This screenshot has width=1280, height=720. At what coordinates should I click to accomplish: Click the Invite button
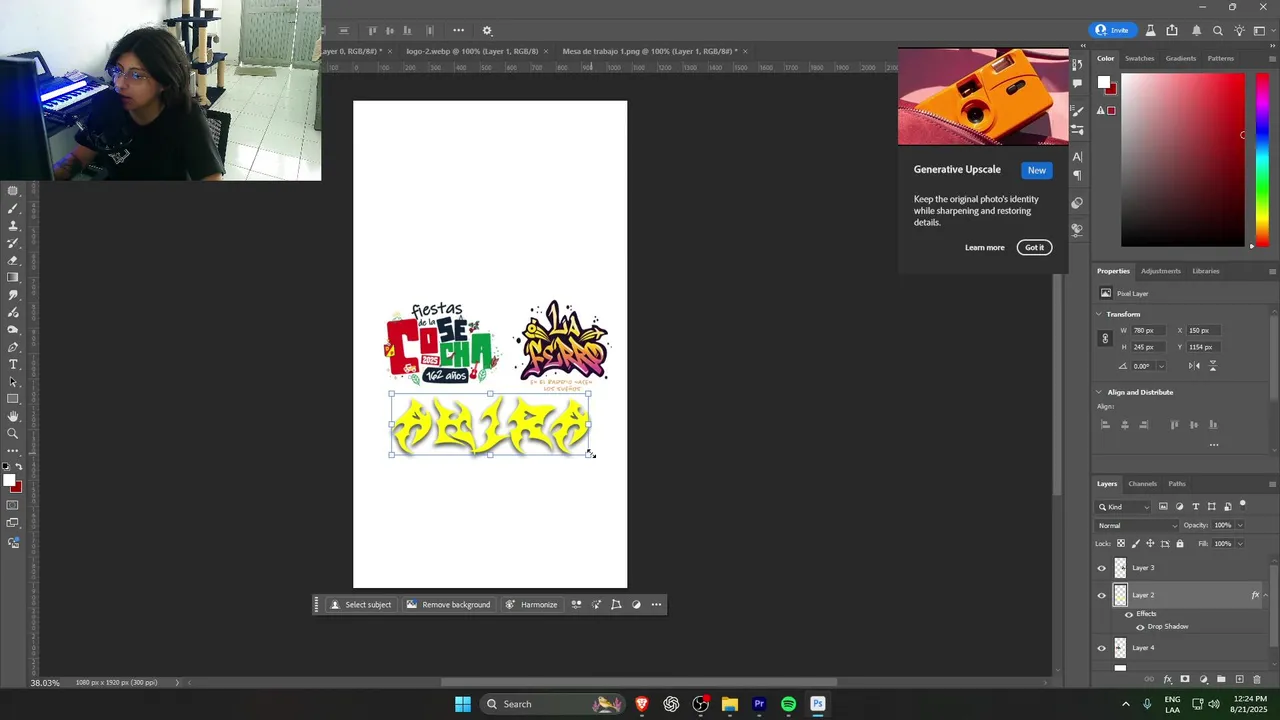click(1112, 30)
